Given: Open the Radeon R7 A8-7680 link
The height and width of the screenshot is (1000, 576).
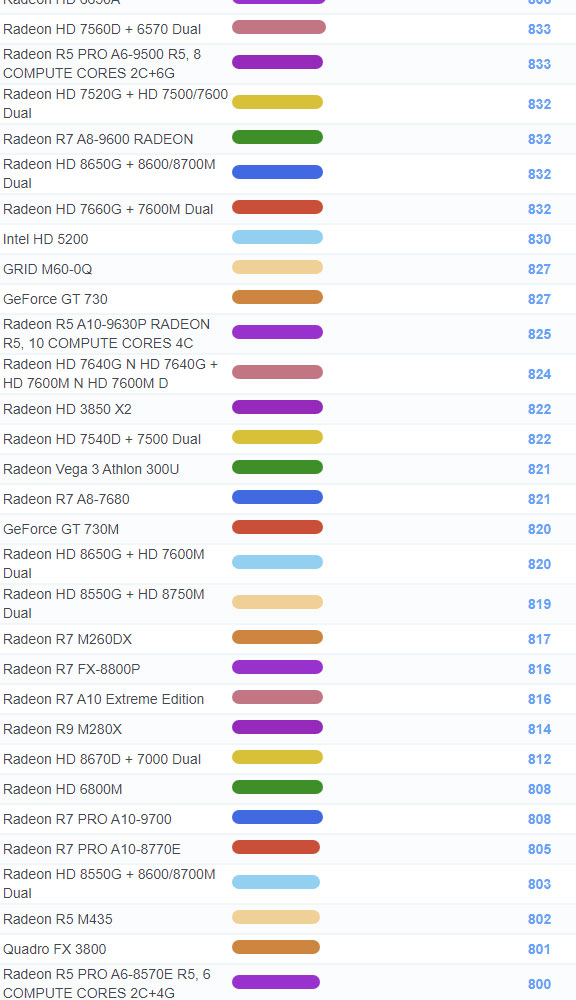Looking at the screenshot, I should 66,499.
